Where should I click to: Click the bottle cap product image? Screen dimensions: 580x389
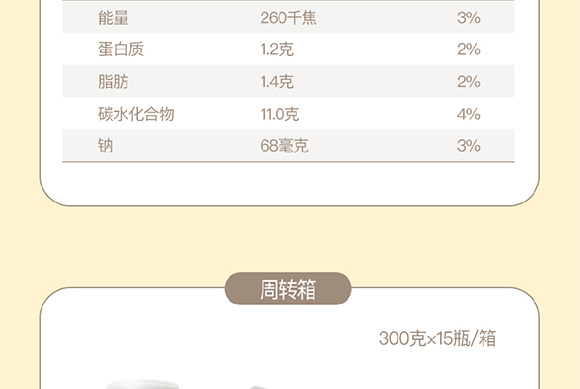[142, 384]
